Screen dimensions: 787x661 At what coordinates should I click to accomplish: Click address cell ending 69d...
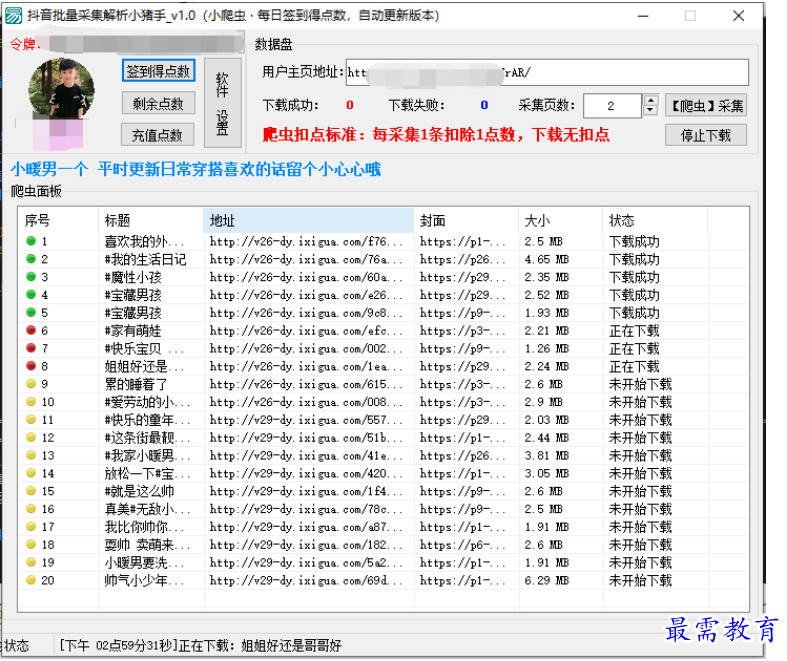[306, 581]
